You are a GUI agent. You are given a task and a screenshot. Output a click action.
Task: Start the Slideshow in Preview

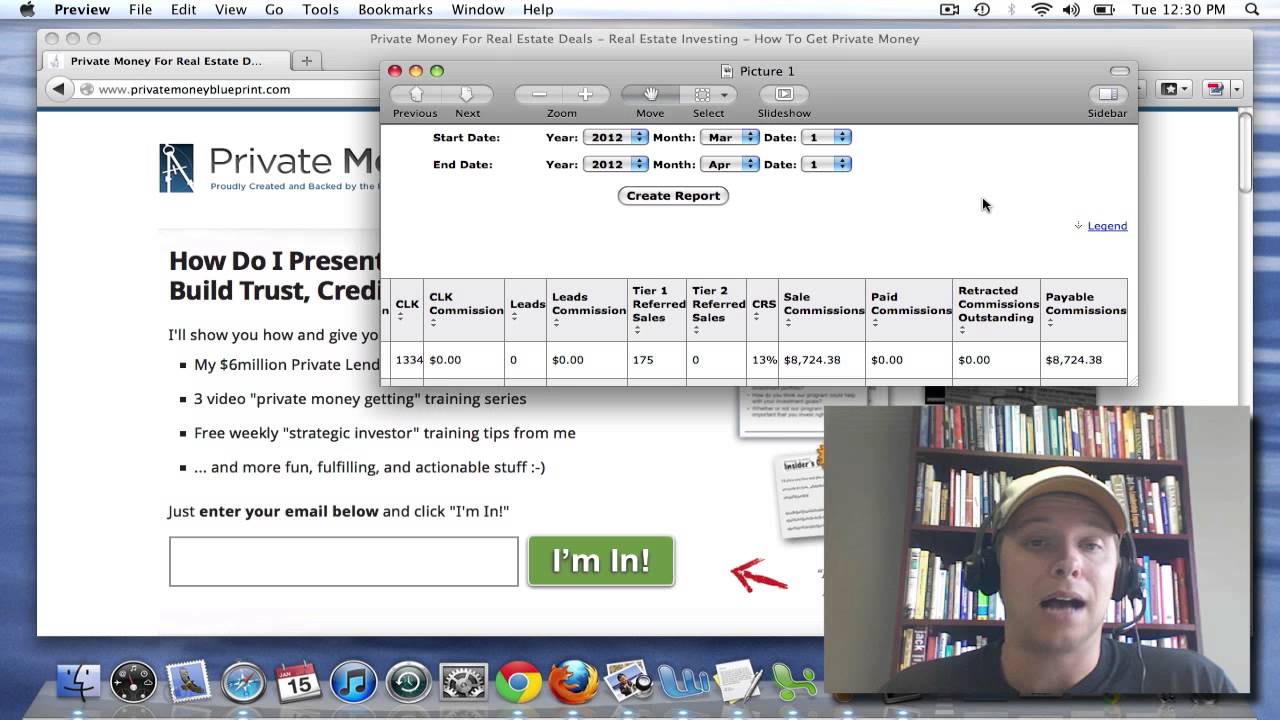(784, 94)
